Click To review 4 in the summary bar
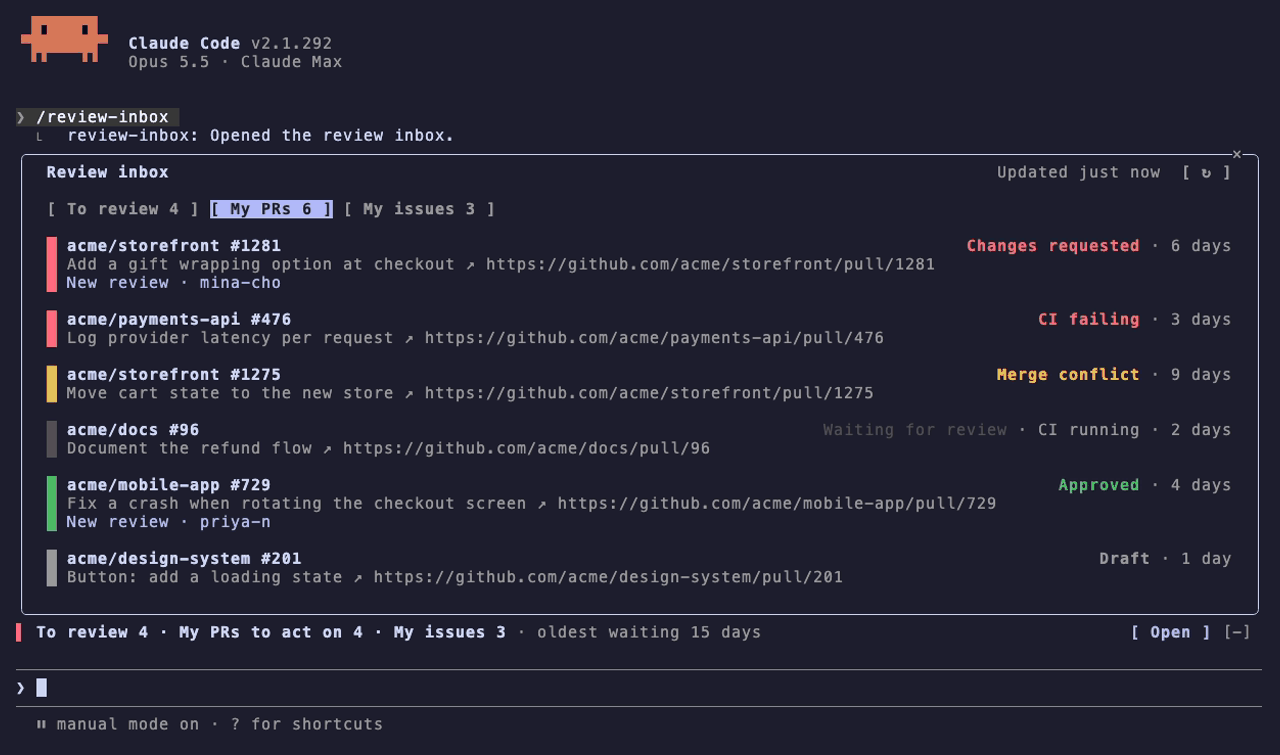Viewport: 1280px width, 755px height. point(92,632)
